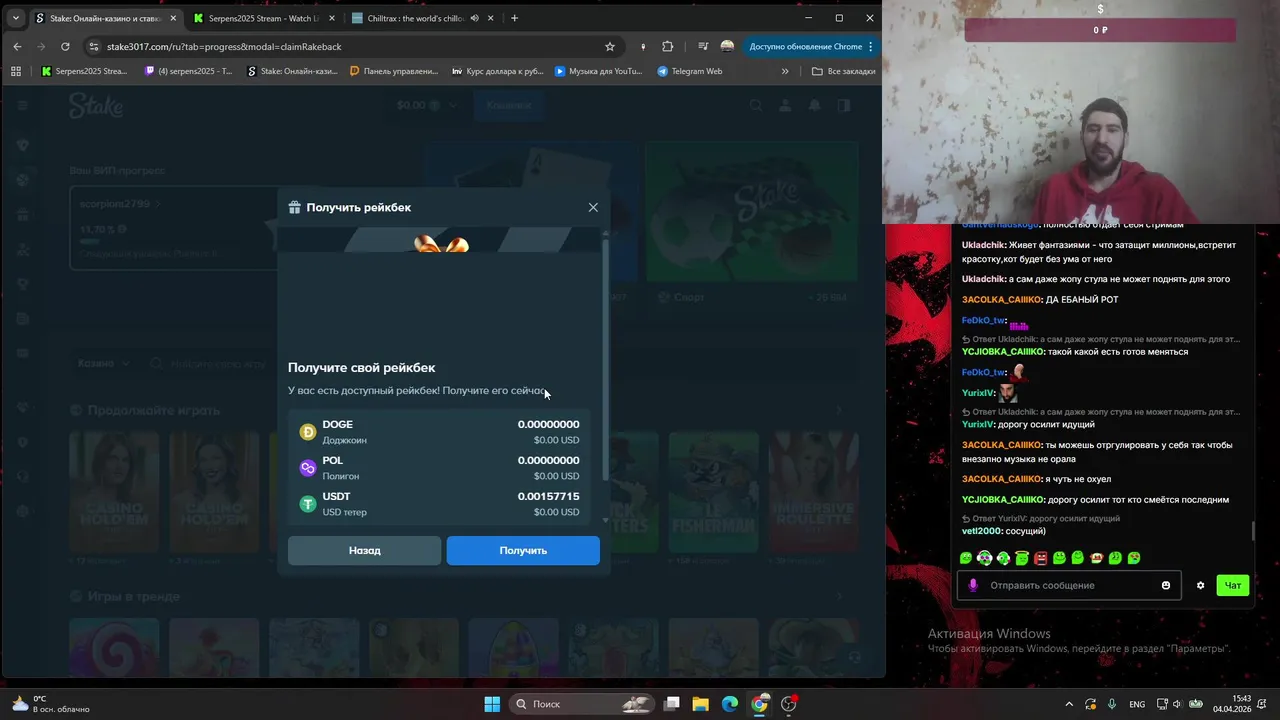Click the gift icon beside Получить рейкбек title

click(x=294, y=207)
